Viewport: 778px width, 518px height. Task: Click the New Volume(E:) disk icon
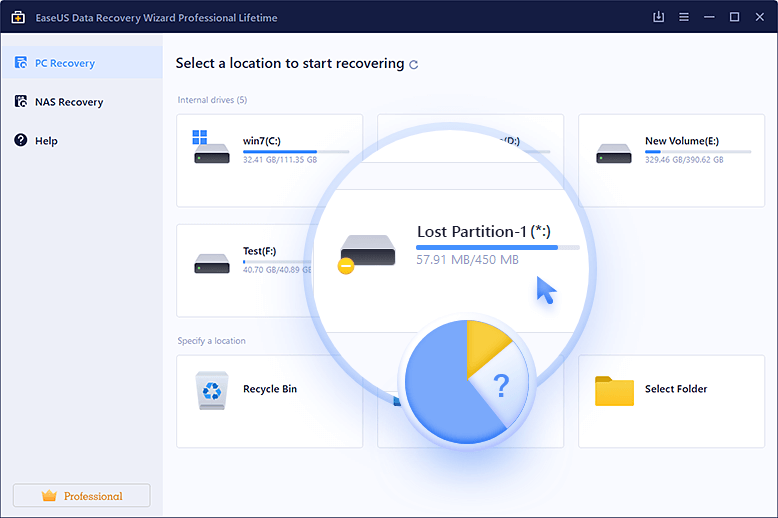tap(613, 154)
